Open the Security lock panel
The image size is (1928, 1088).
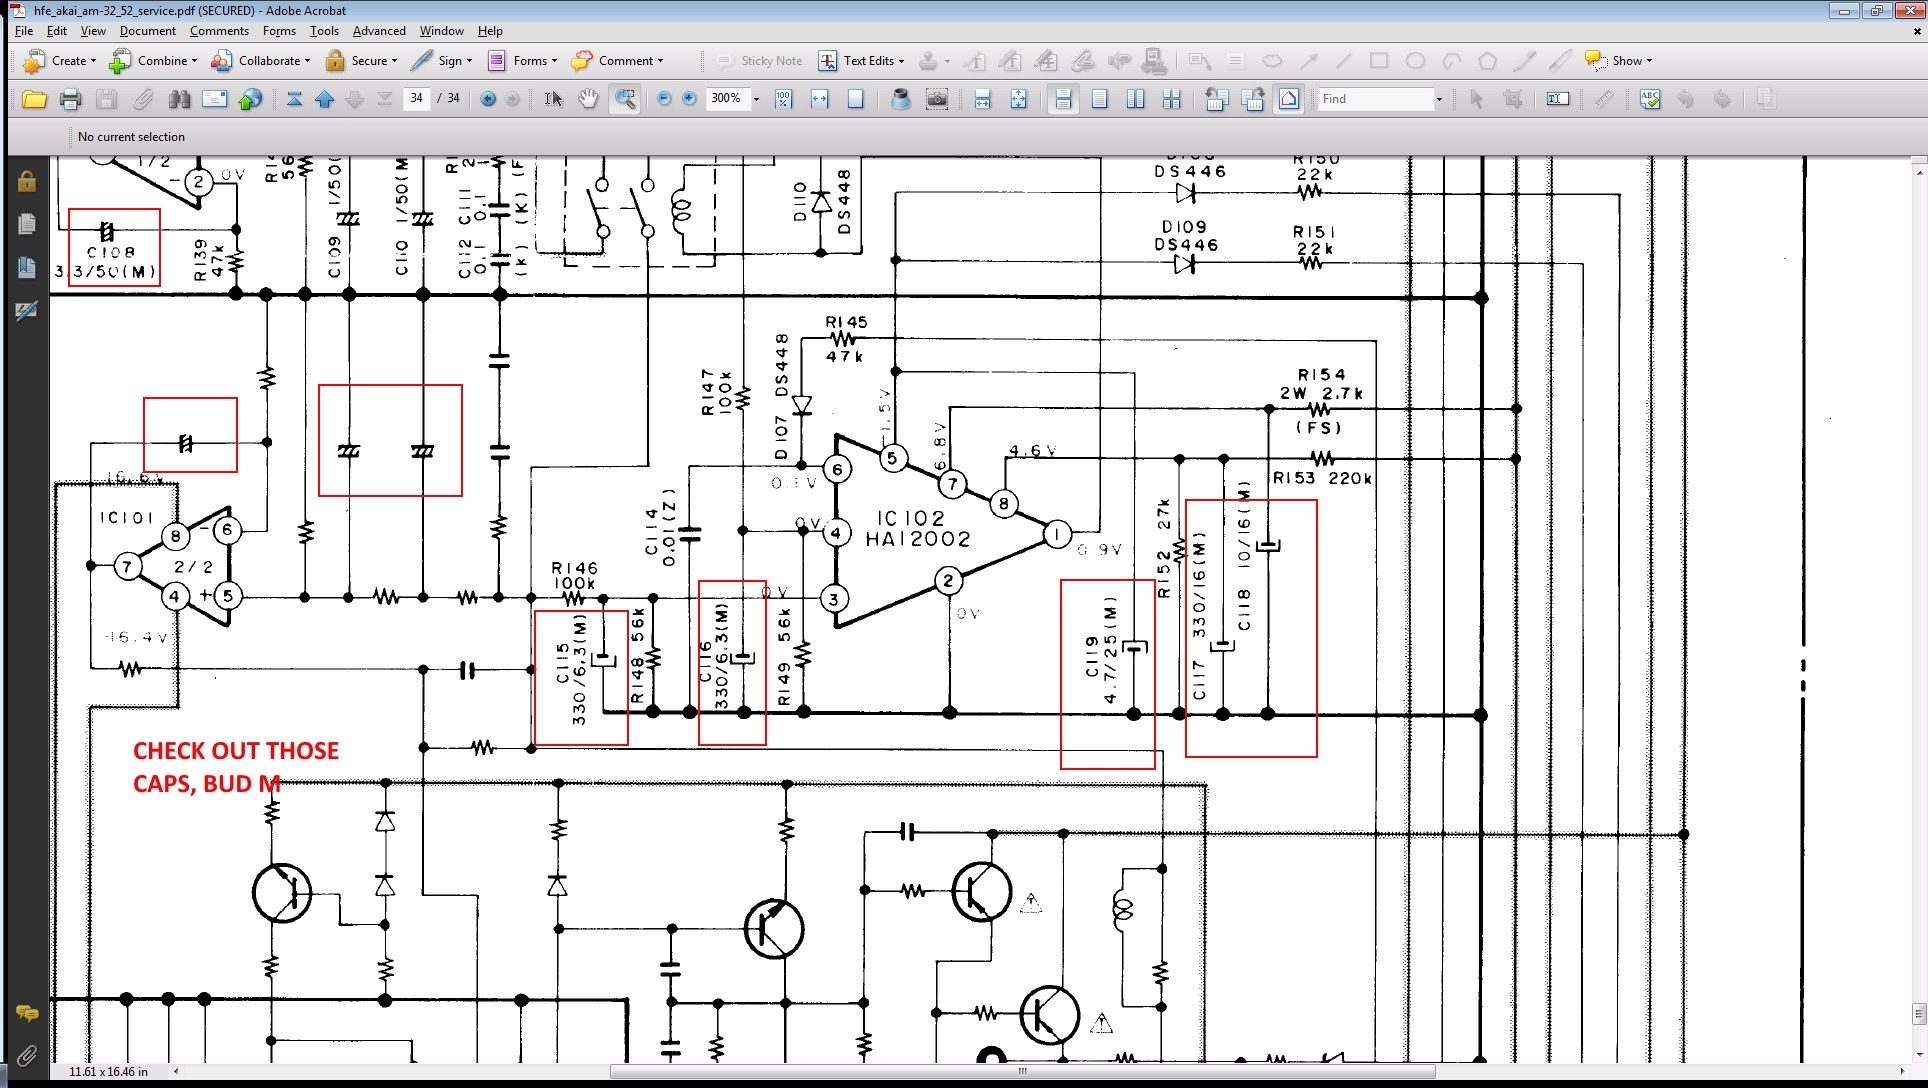[x=27, y=181]
